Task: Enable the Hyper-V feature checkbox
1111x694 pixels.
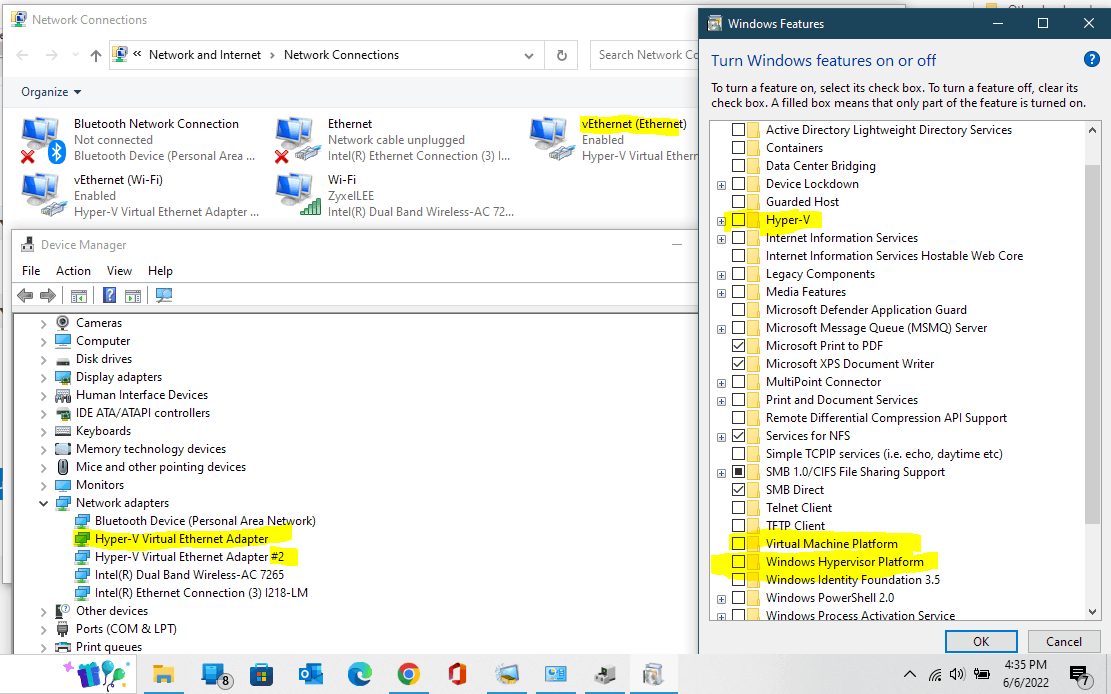Action: (x=738, y=220)
